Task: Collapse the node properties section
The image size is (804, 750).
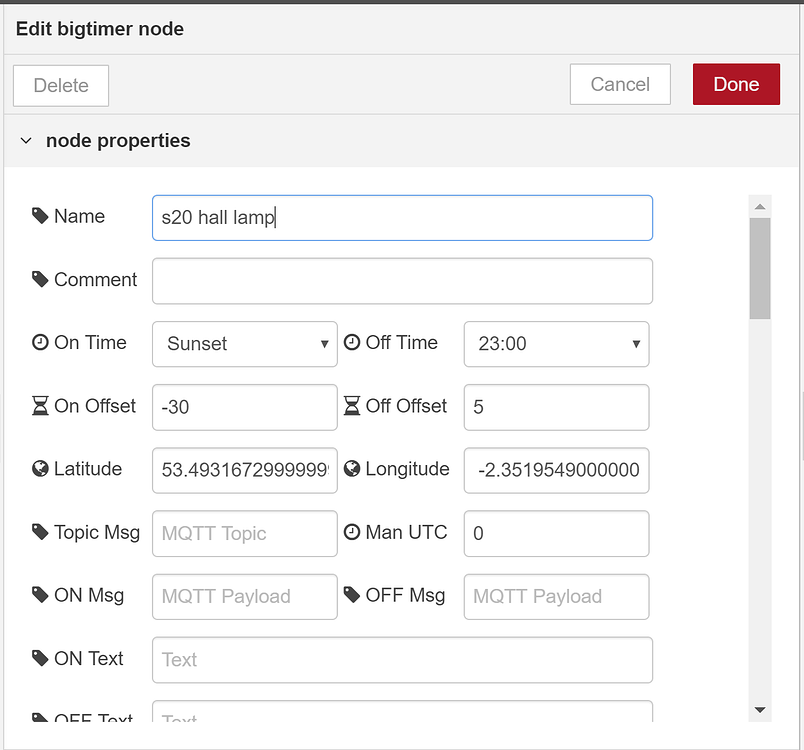Action: coord(25,141)
